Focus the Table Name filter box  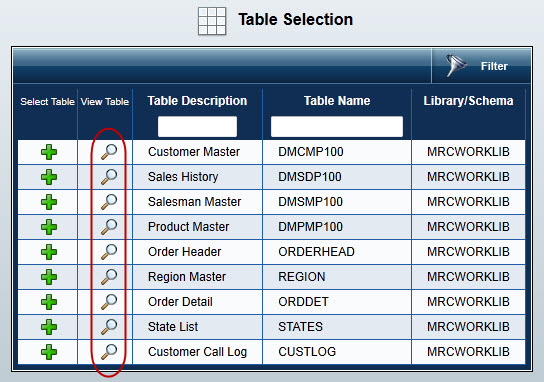337,127
